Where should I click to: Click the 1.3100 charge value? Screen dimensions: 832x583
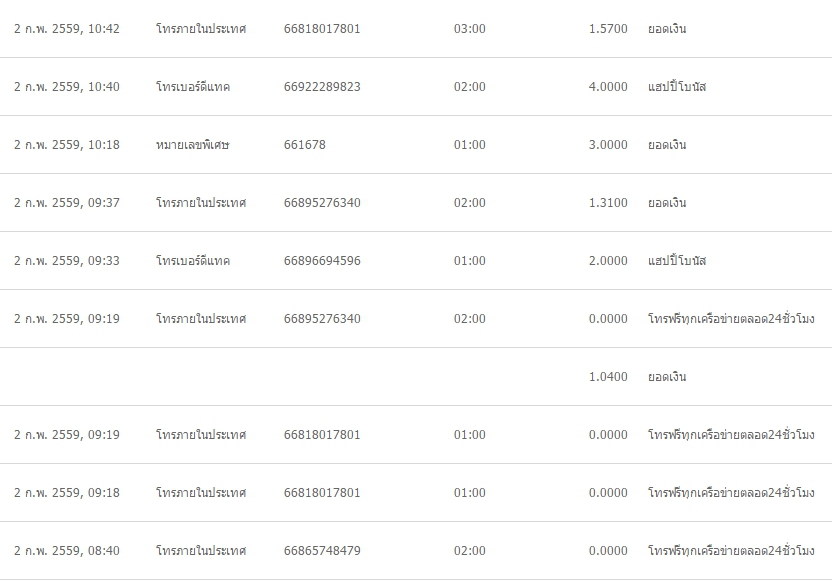point(608,203)
